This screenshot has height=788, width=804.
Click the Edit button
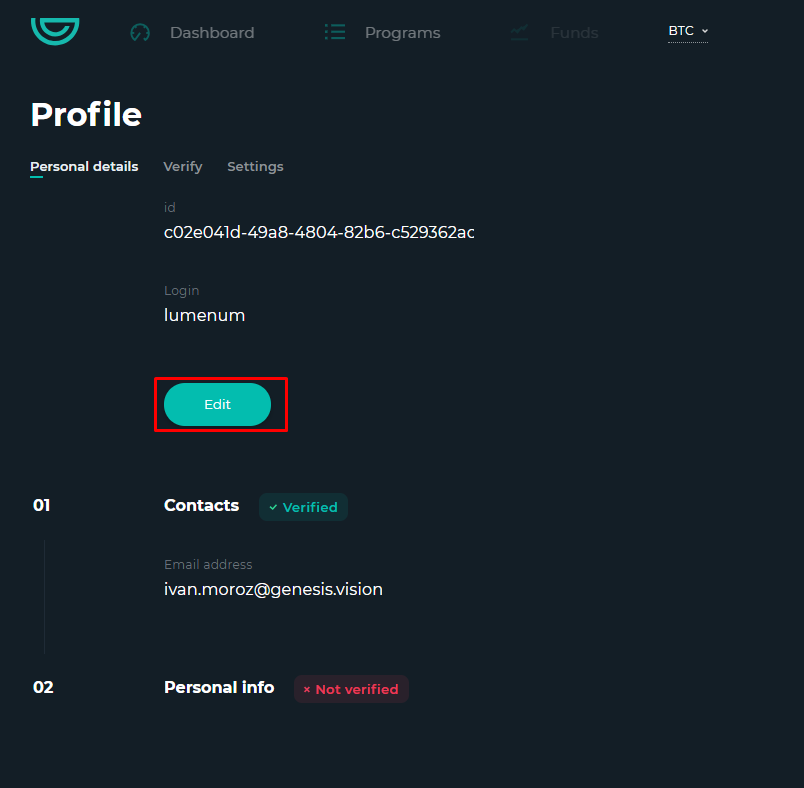click(x=217, y=405)
